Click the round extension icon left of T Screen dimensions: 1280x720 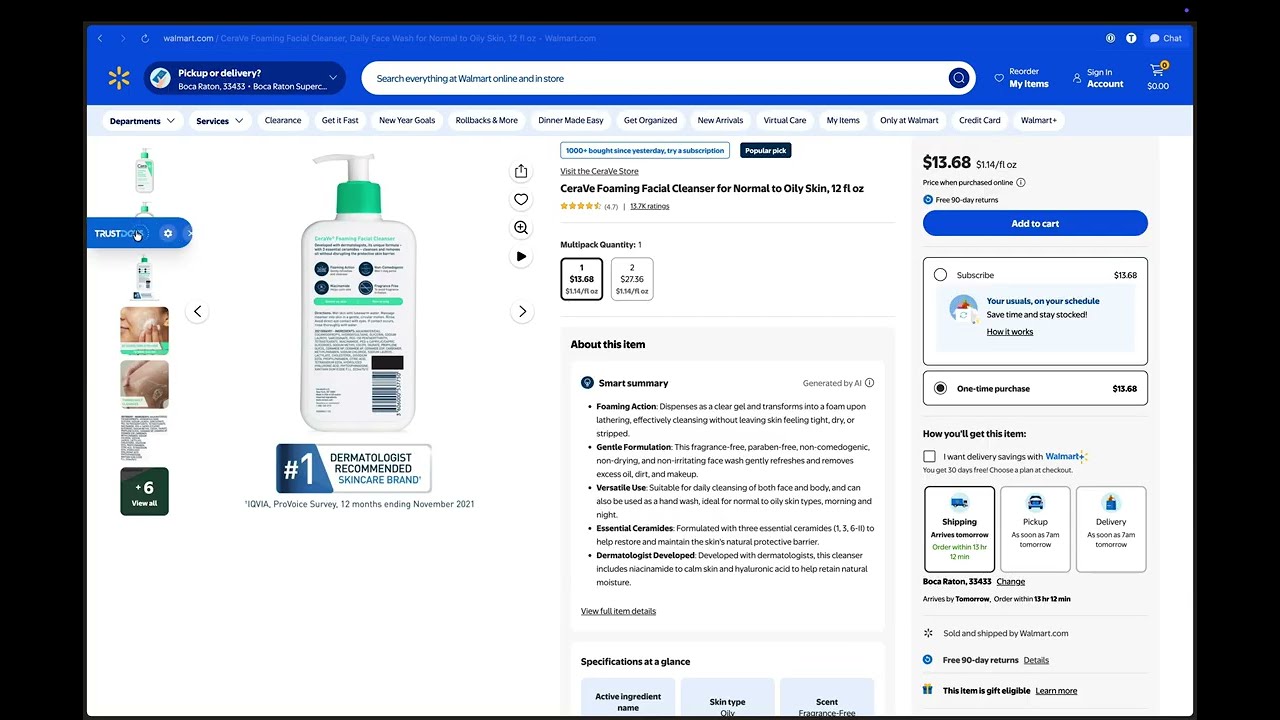tap(1110, 38)
